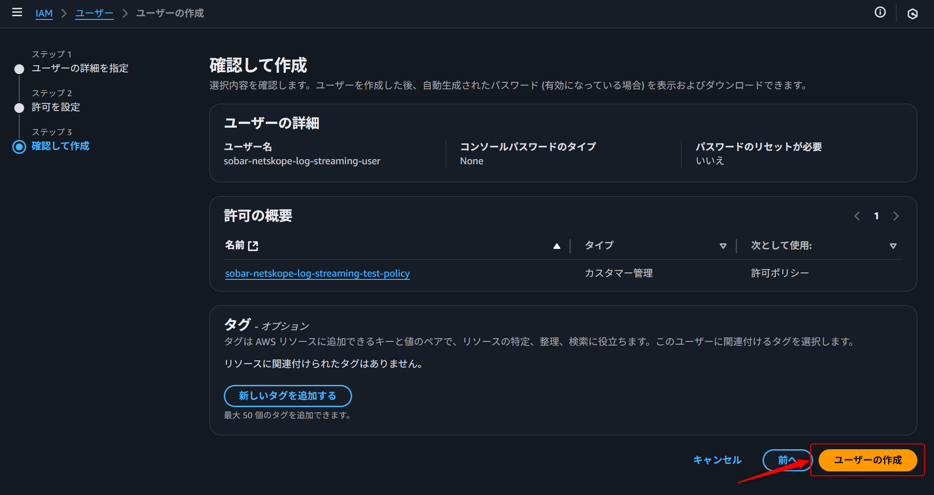Open 次として使用 column sort dropdown
The image size is (934, 495).
click(x=893, y=246)
